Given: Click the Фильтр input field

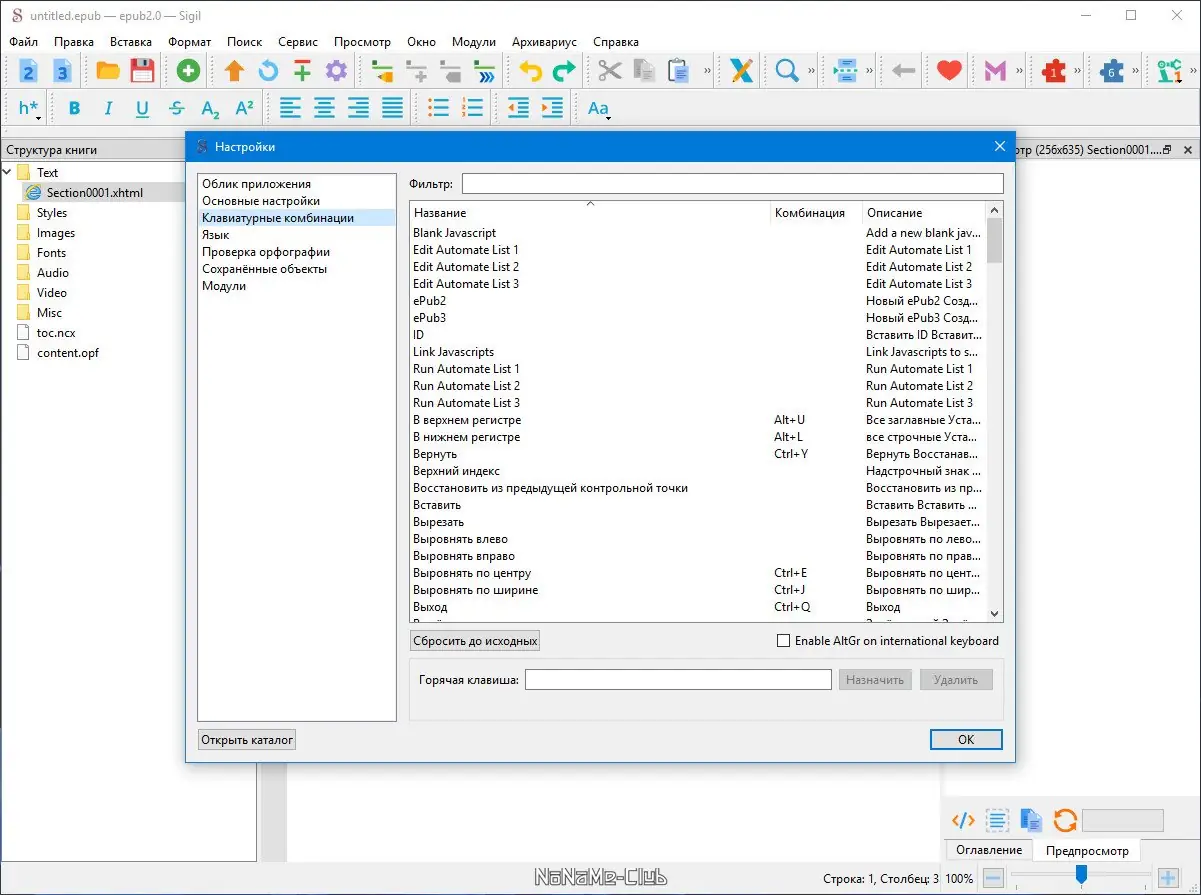Looking at the screenshot, I should (x=732, y=184).
